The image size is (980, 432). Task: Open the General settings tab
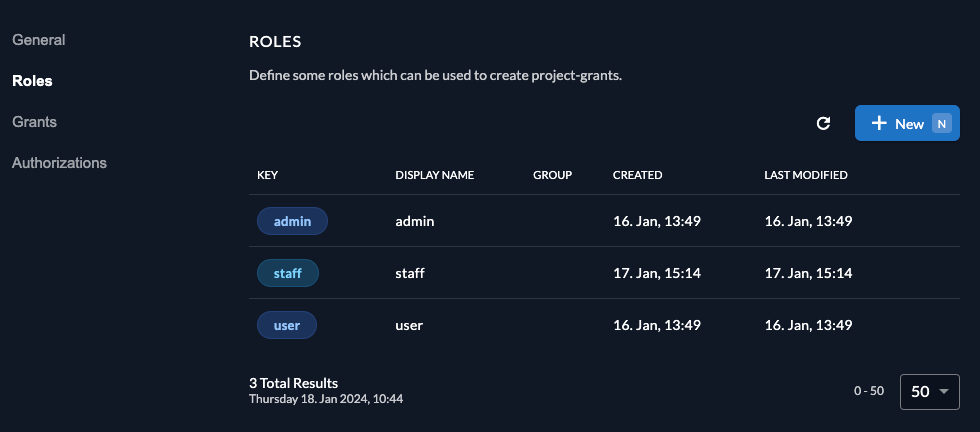tap(39, 40)
